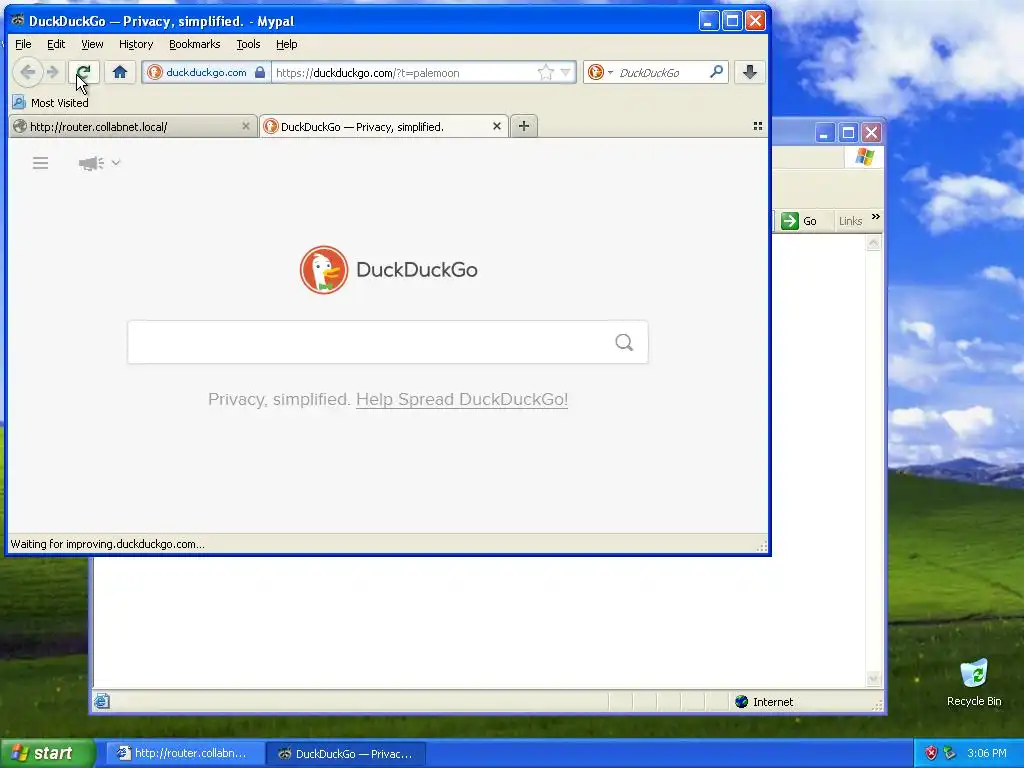
Task: Click the 3:06 PM system clock
Action: click(987, 753)
